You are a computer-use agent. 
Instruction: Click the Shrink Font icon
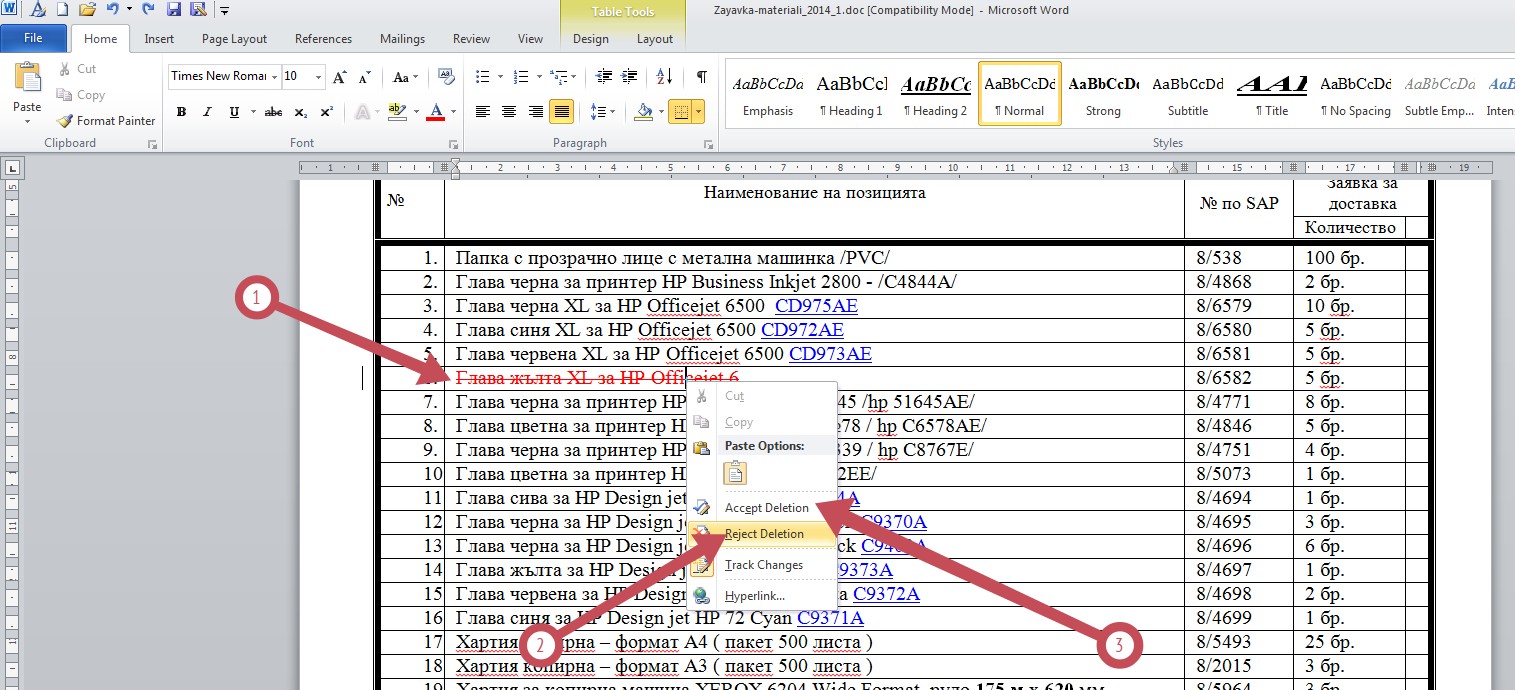coord(365,77)
